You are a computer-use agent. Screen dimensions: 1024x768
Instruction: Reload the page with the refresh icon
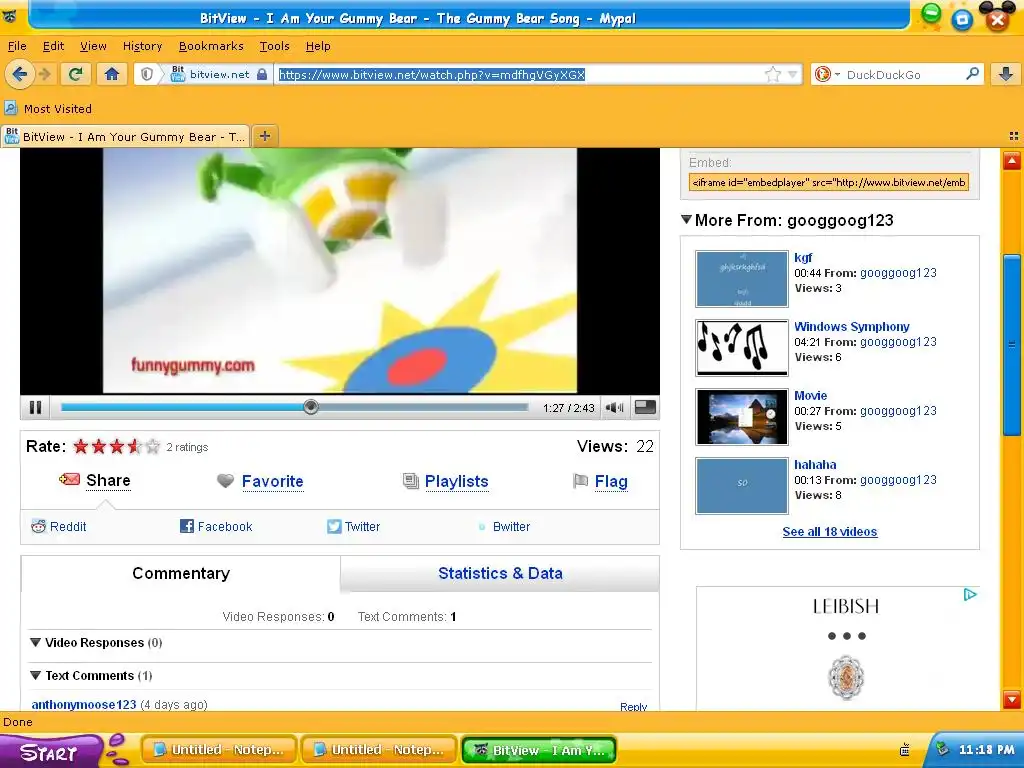[x=76, y=74]
